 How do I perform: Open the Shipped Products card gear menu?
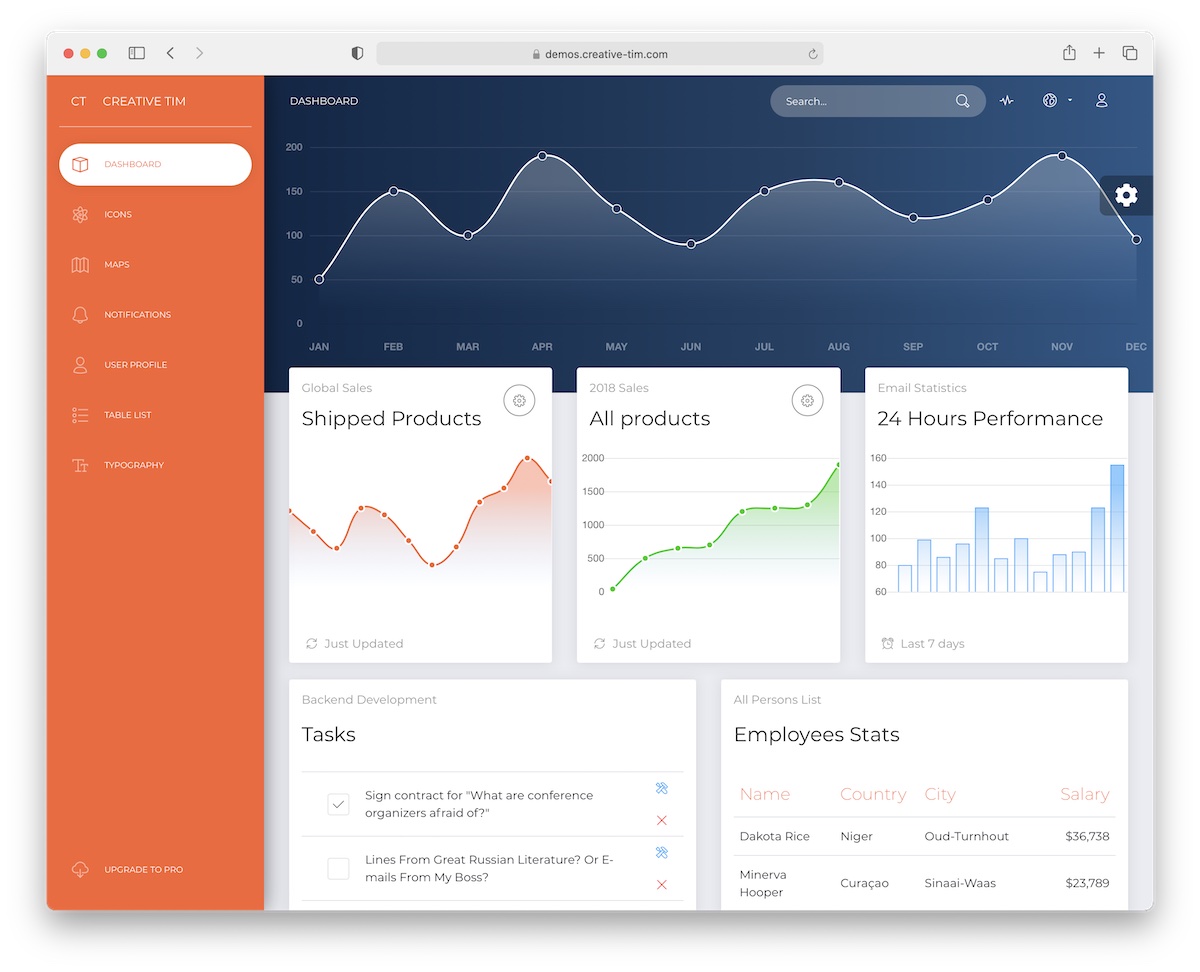519,401
